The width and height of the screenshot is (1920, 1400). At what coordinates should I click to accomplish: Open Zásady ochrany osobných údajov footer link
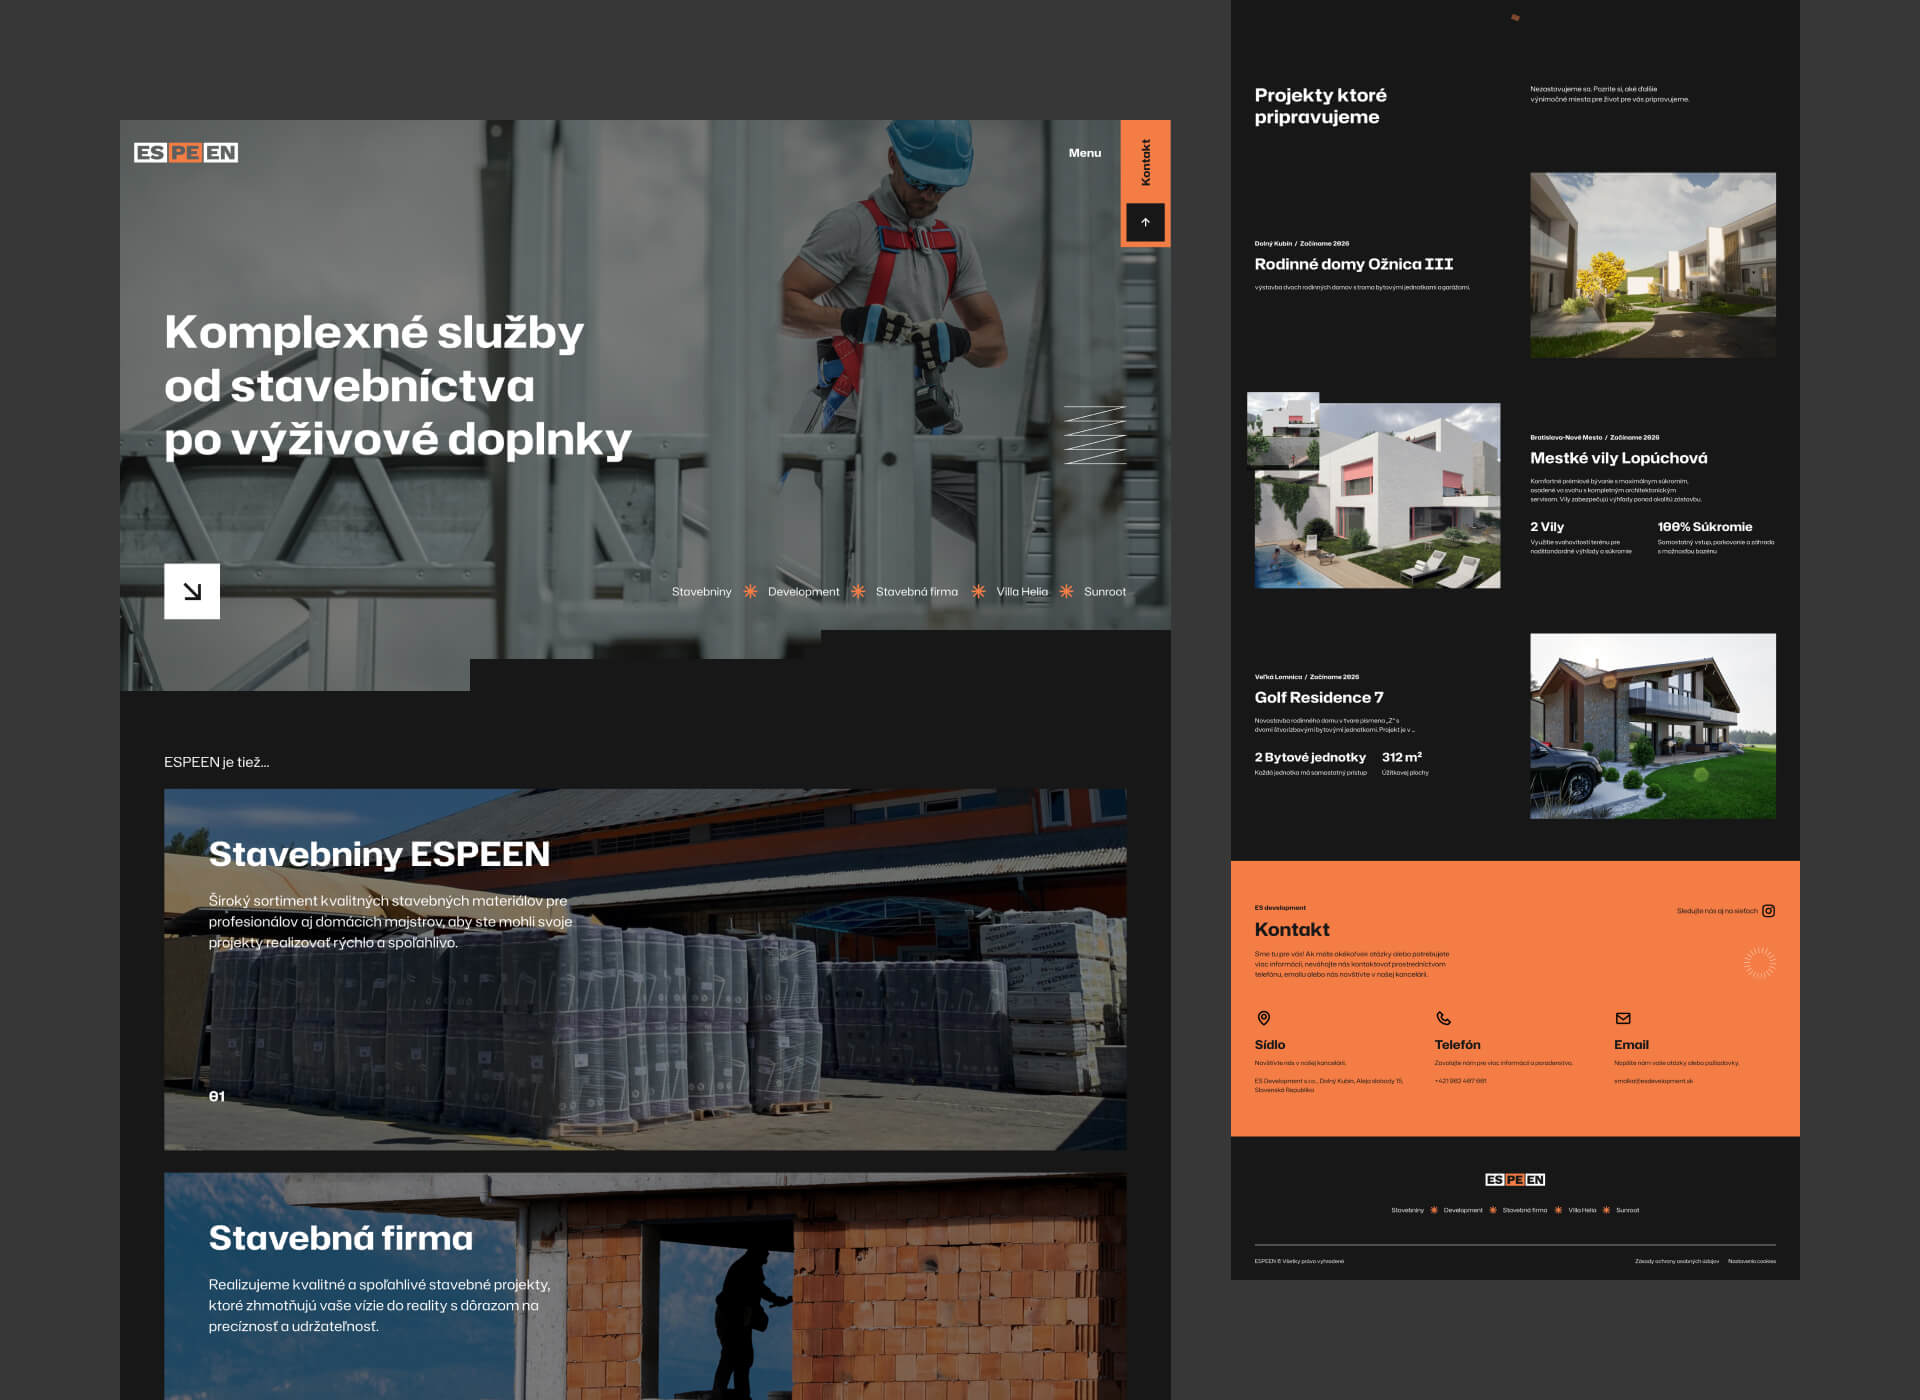point(1676,1261)
